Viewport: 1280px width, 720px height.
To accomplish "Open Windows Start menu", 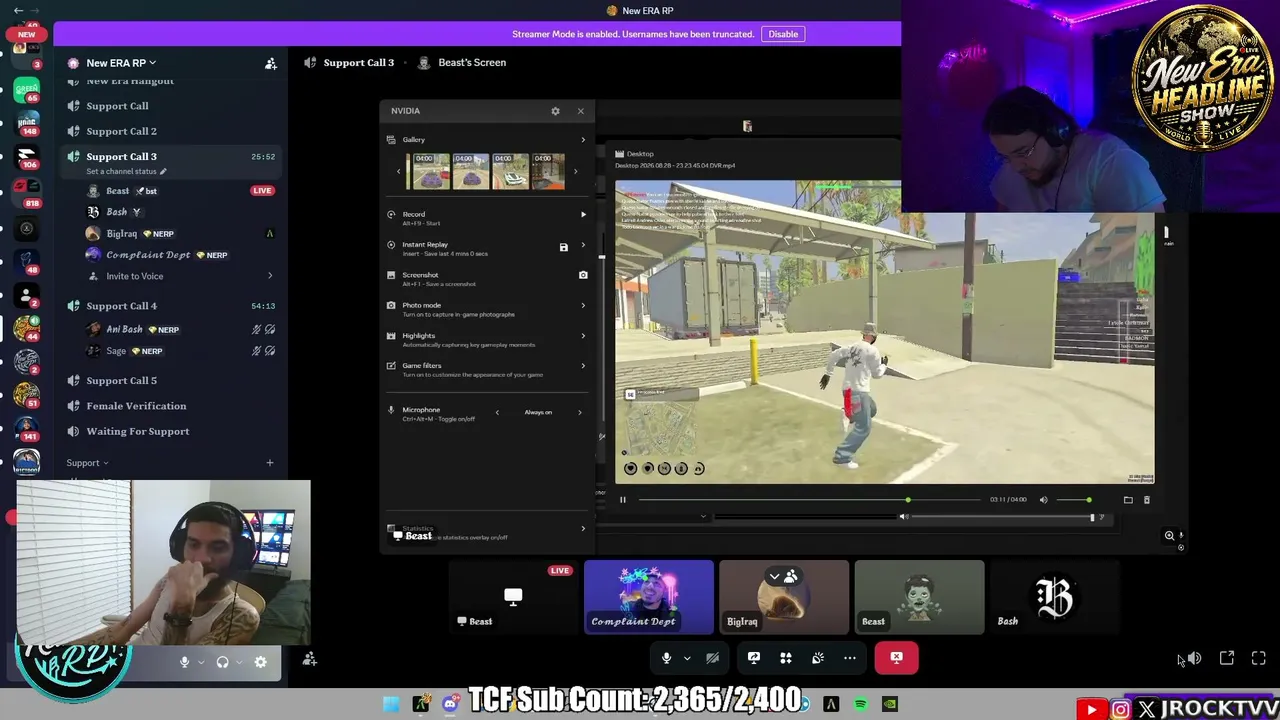I will [x=391, y=705].
